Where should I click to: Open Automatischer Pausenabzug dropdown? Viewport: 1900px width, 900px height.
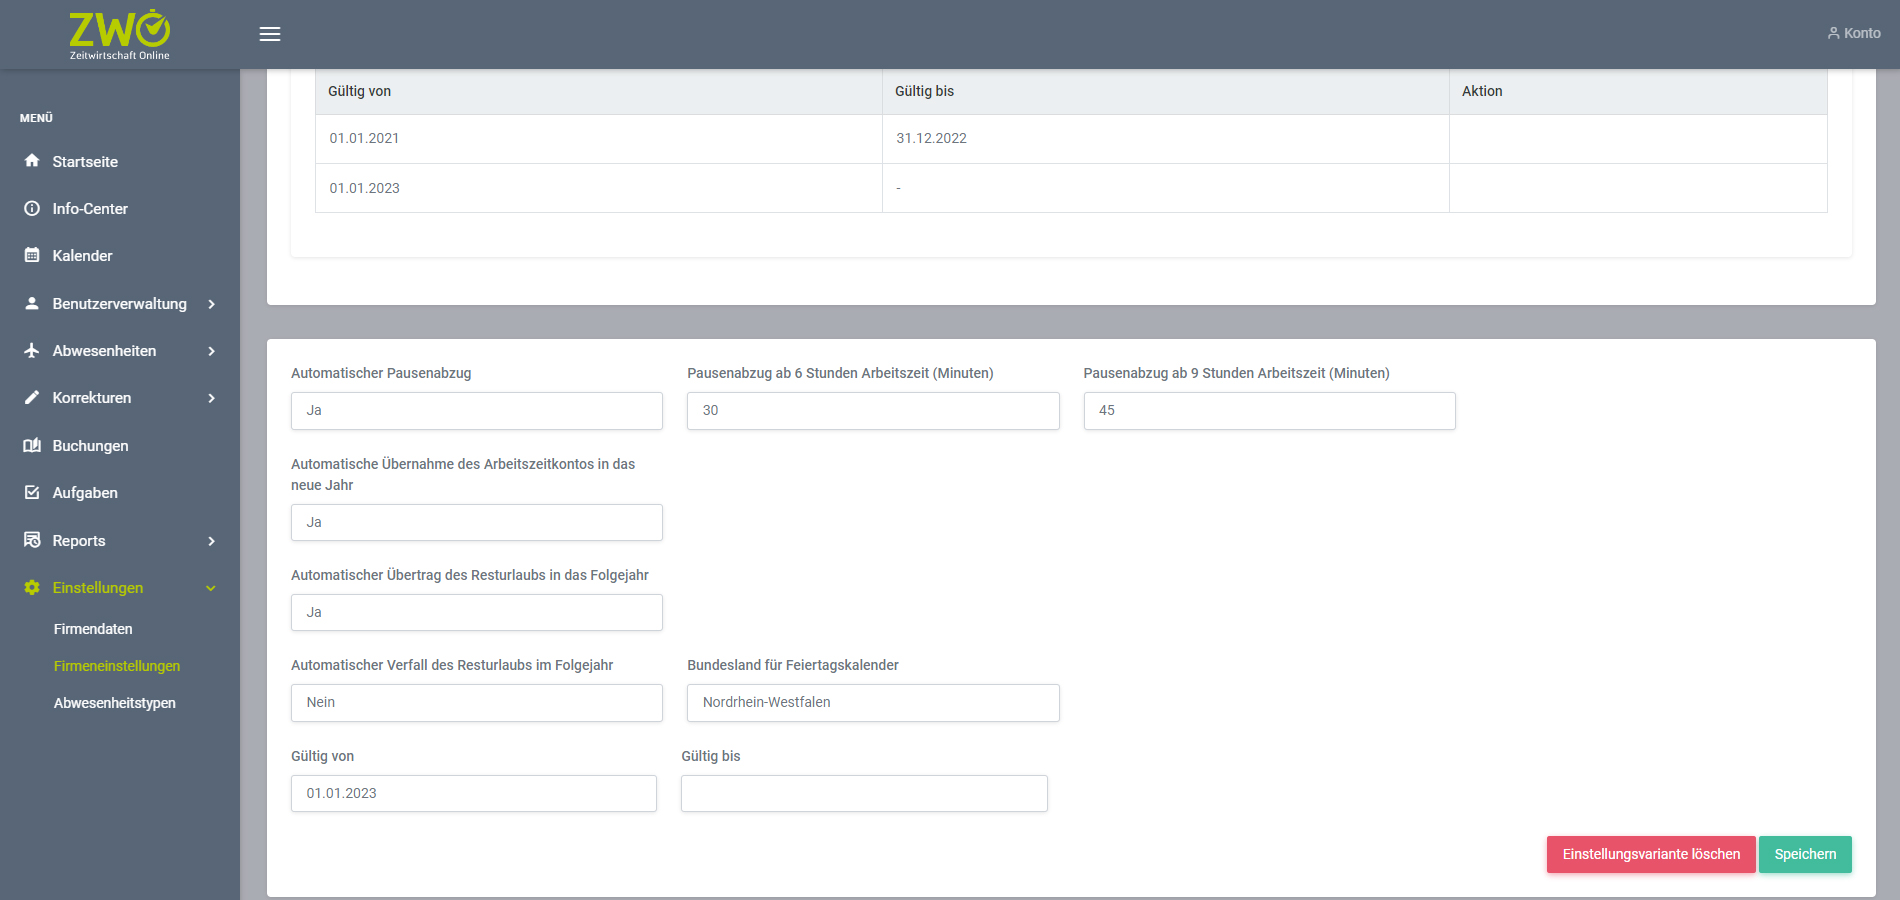click(x=477, y=411)
